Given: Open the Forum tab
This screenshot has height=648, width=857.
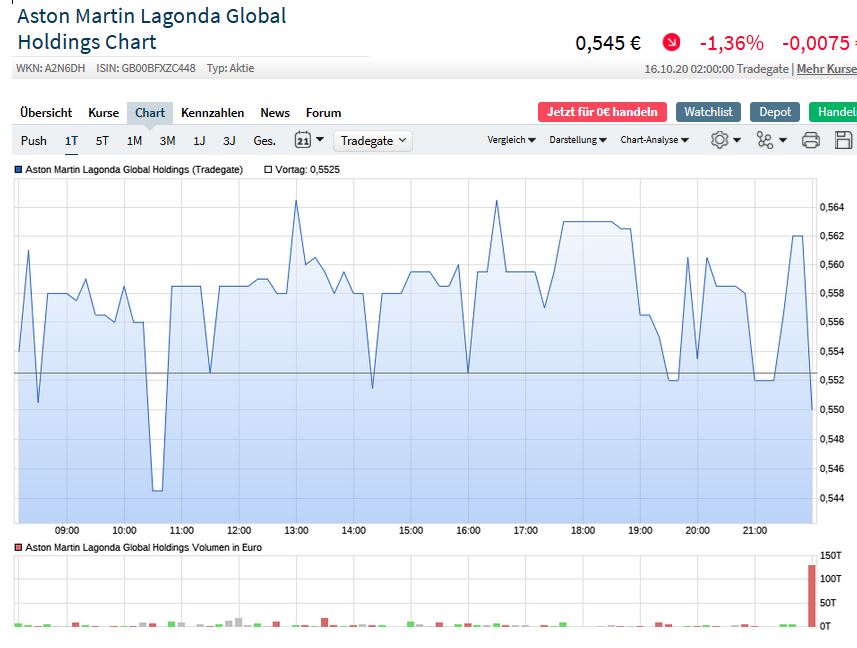Looking at the screenshot, I should [x=324, y=113].
